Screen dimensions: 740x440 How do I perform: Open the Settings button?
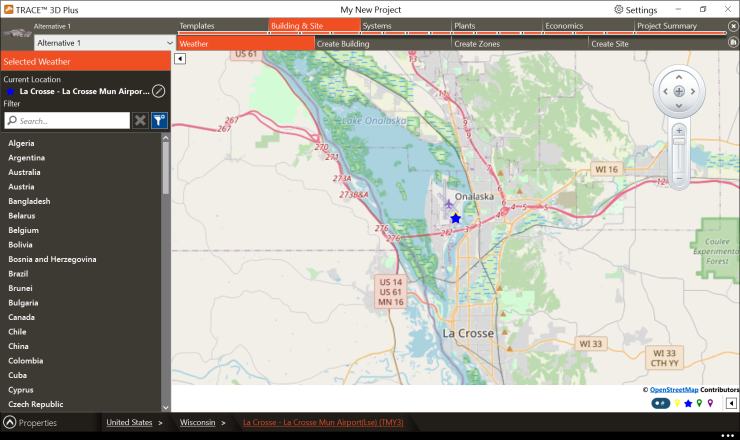point(634,9)
